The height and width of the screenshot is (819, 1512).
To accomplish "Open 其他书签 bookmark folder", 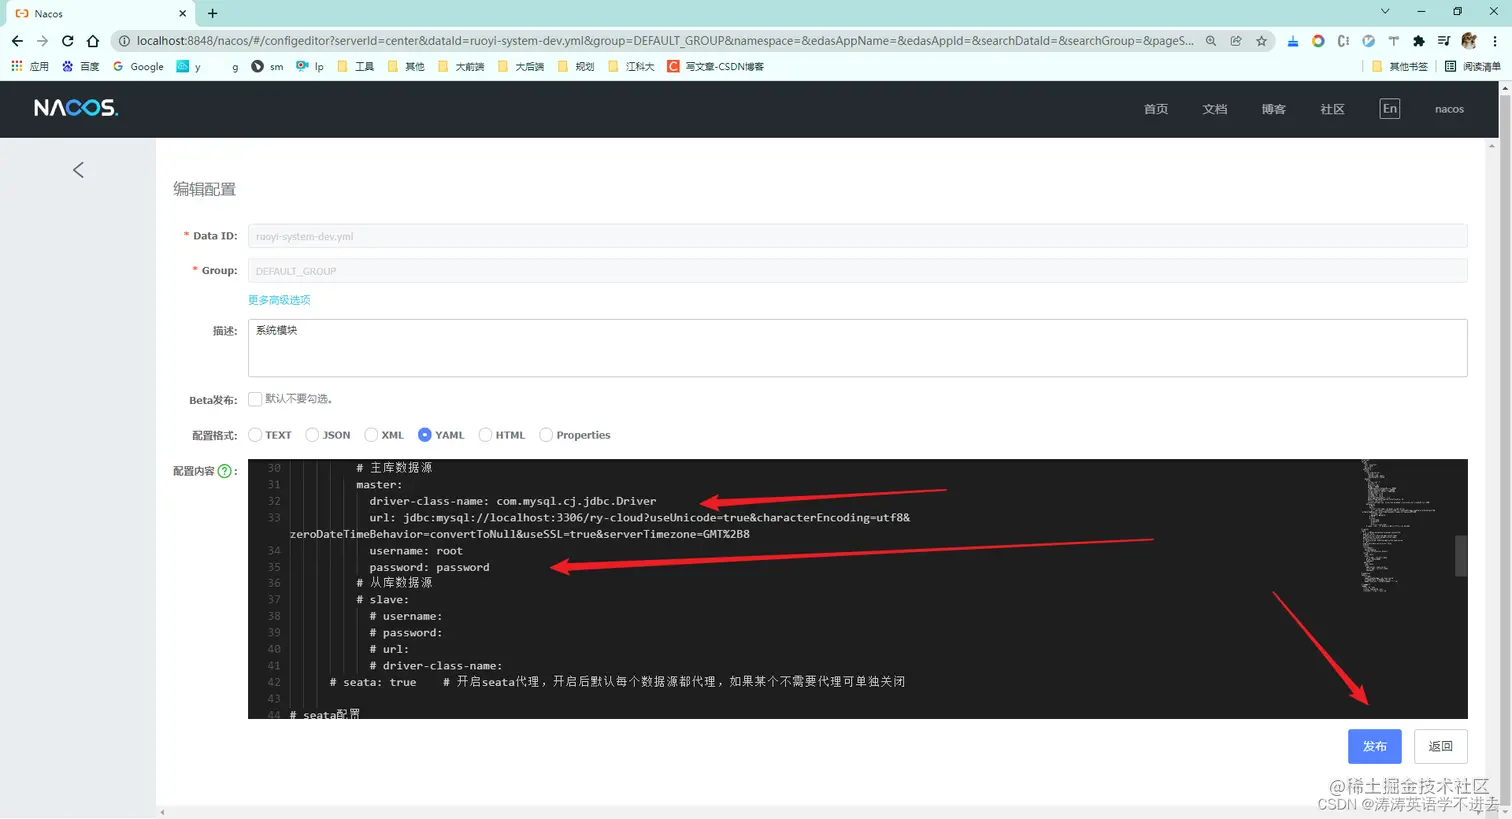I will 1399,66.
